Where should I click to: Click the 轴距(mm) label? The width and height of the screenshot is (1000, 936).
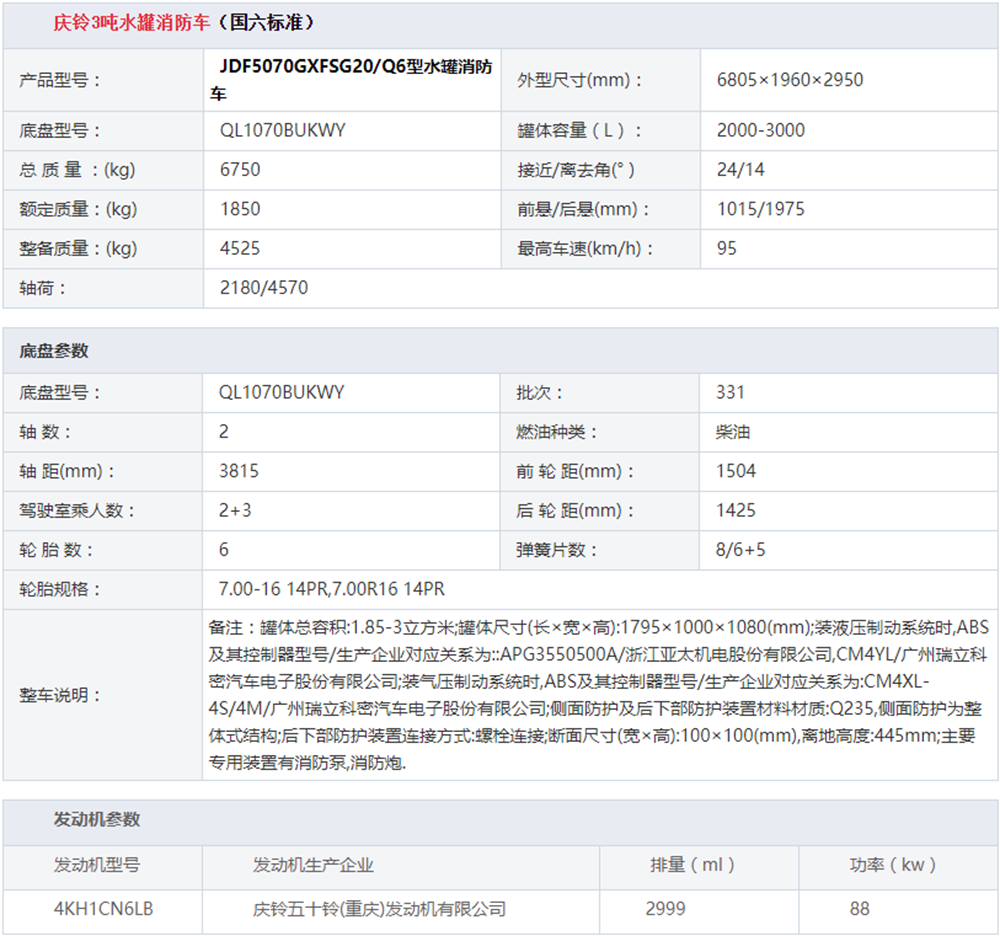[66, 472]
